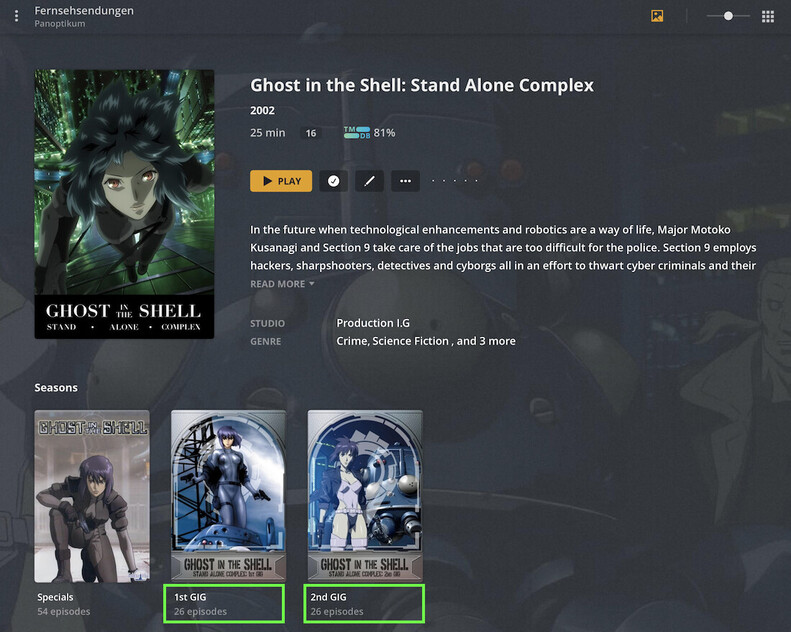Screen dimensions: 791x632
Task: Toggle the background artwork display icon
Action: click(x=657, y=16)
